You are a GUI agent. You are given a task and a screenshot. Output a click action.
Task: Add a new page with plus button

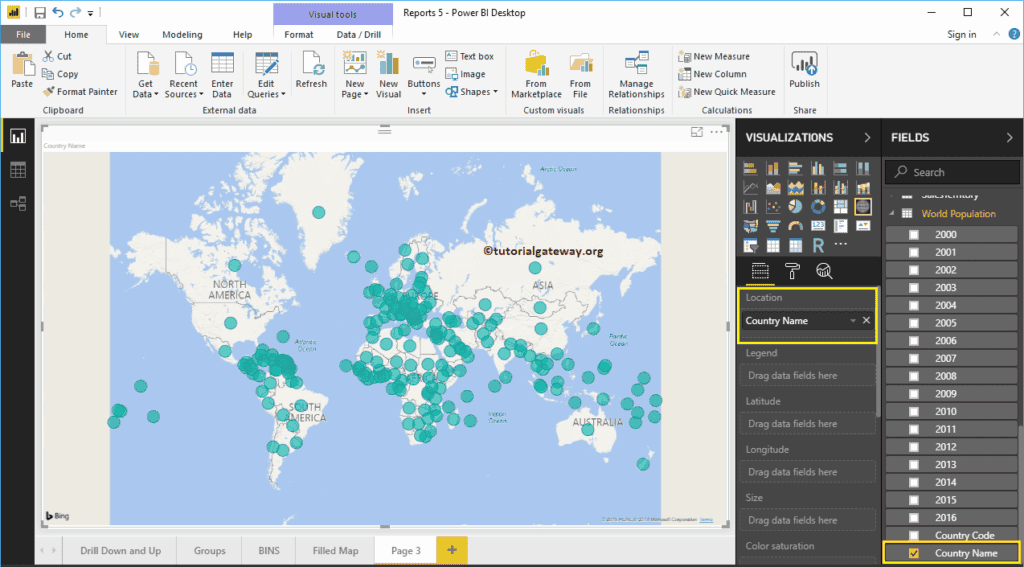point(451,550)
